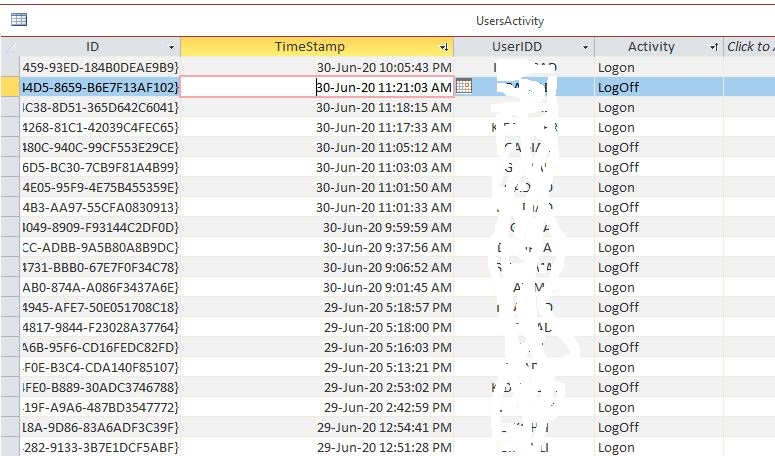The height and width of the screenshot is (456, 775).
Task: Click ID cell A6B-95F6-CD16FEDC82FD}
Action: [100, 347]
